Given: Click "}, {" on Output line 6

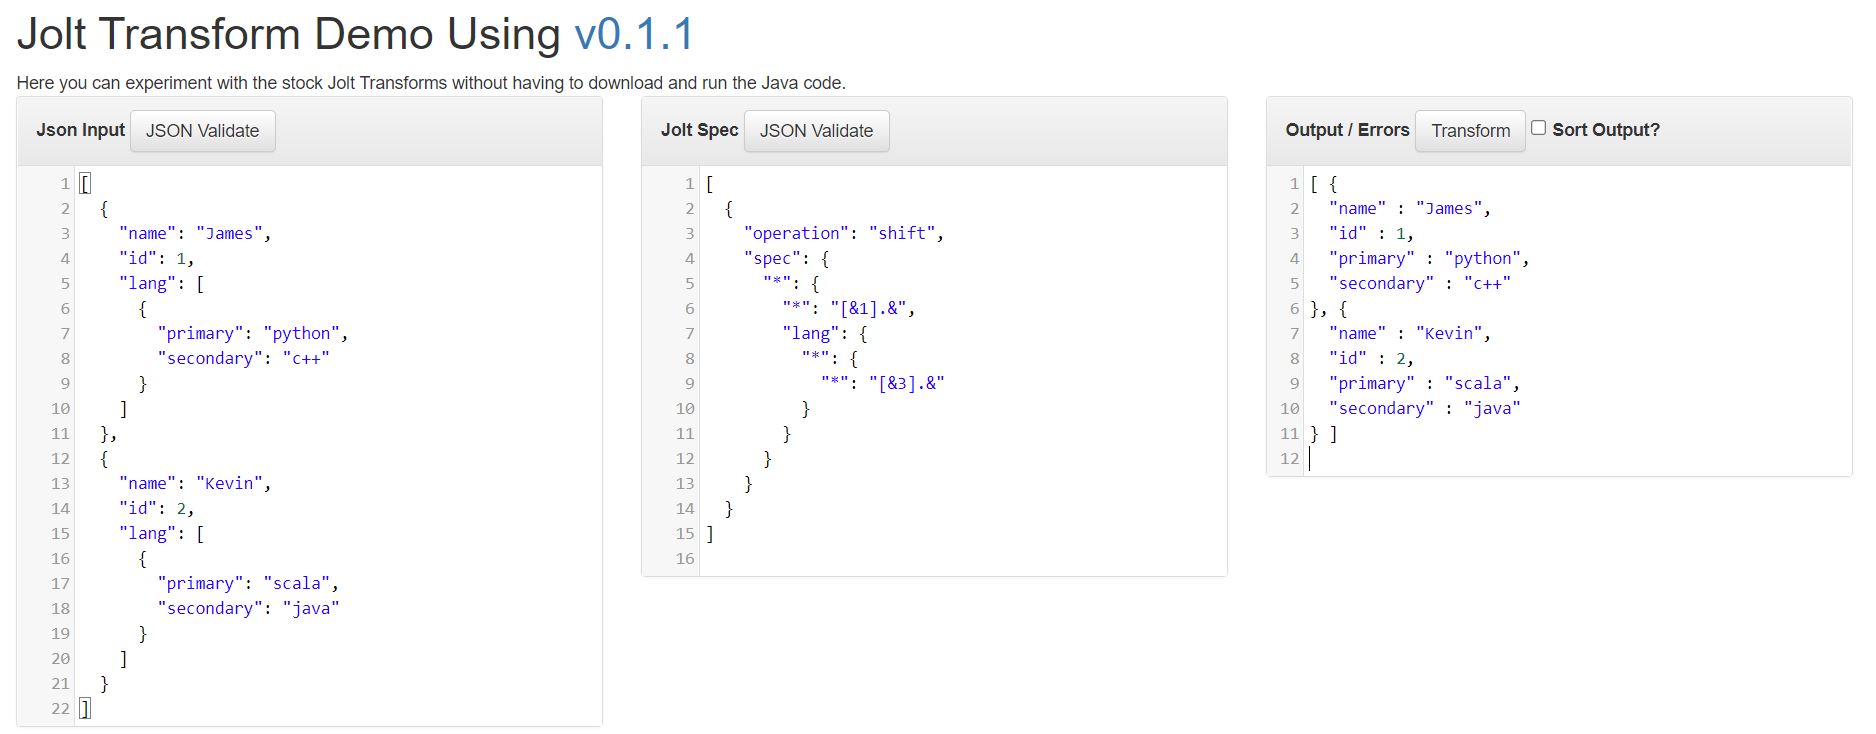Looking at the screenshot, I should pos(1329,308).
